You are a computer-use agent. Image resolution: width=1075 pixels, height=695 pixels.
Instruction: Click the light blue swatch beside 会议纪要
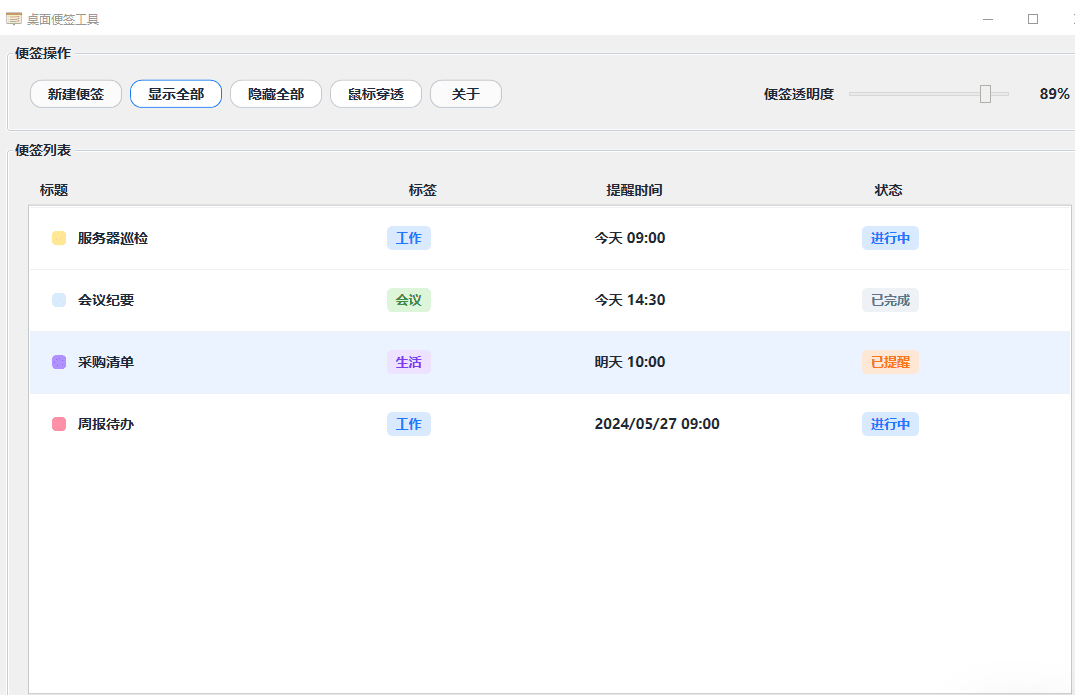coord(59,300)
